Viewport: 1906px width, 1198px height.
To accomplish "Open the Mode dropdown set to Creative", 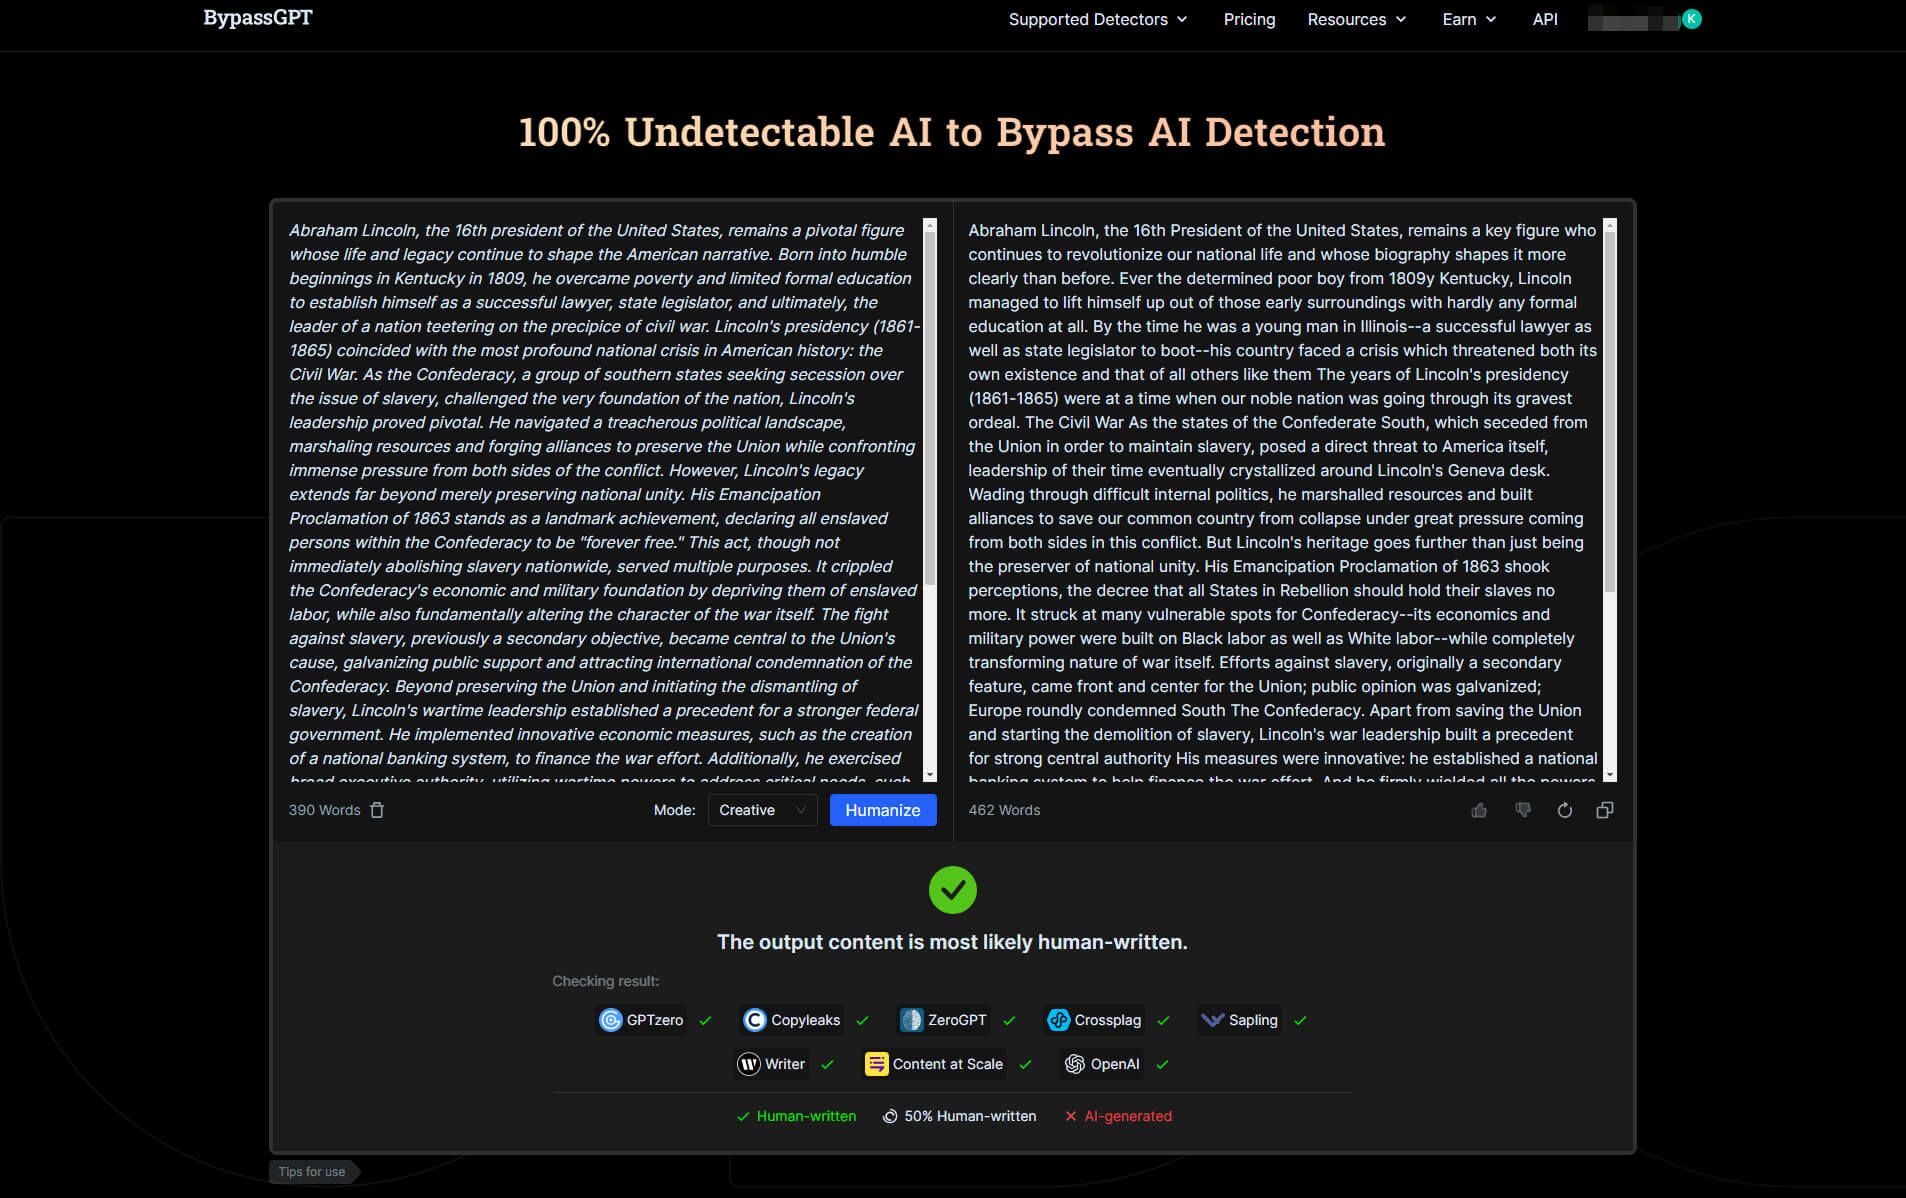I will coord(762,810).
